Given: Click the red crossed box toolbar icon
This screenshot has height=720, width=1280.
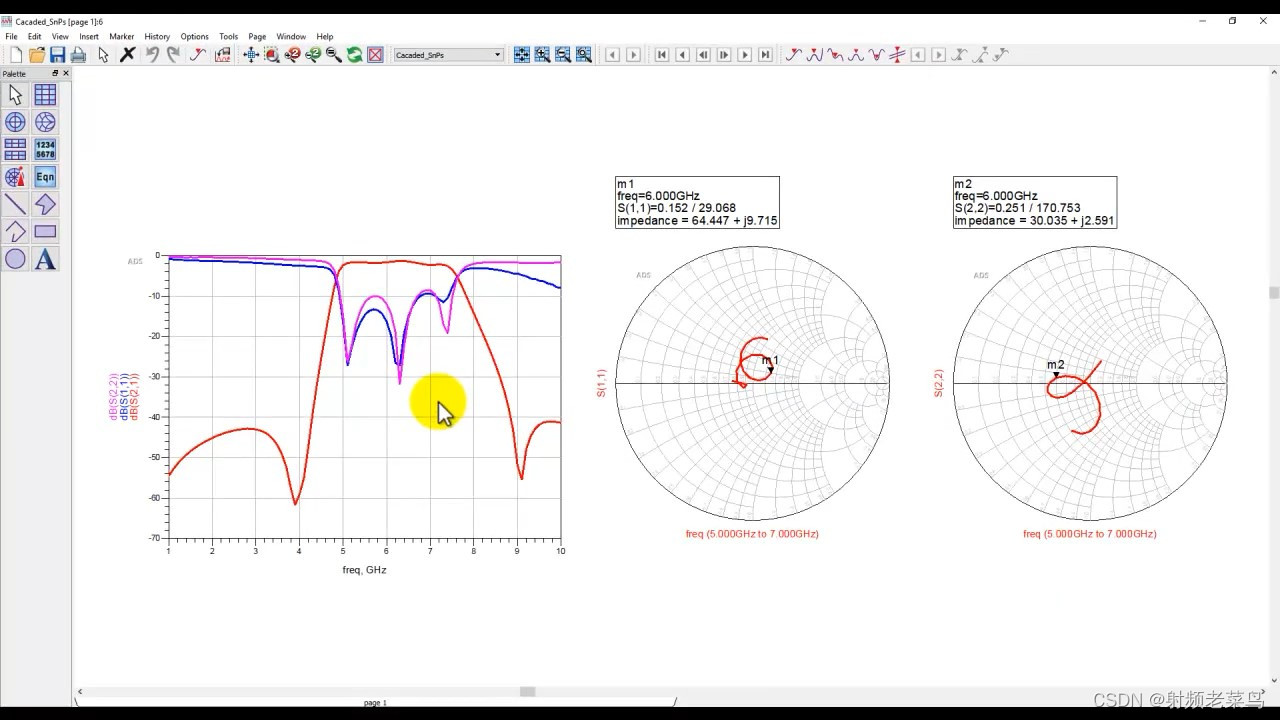Looking at the screenshot, I should pyautogui.click(x=375, y=55).
